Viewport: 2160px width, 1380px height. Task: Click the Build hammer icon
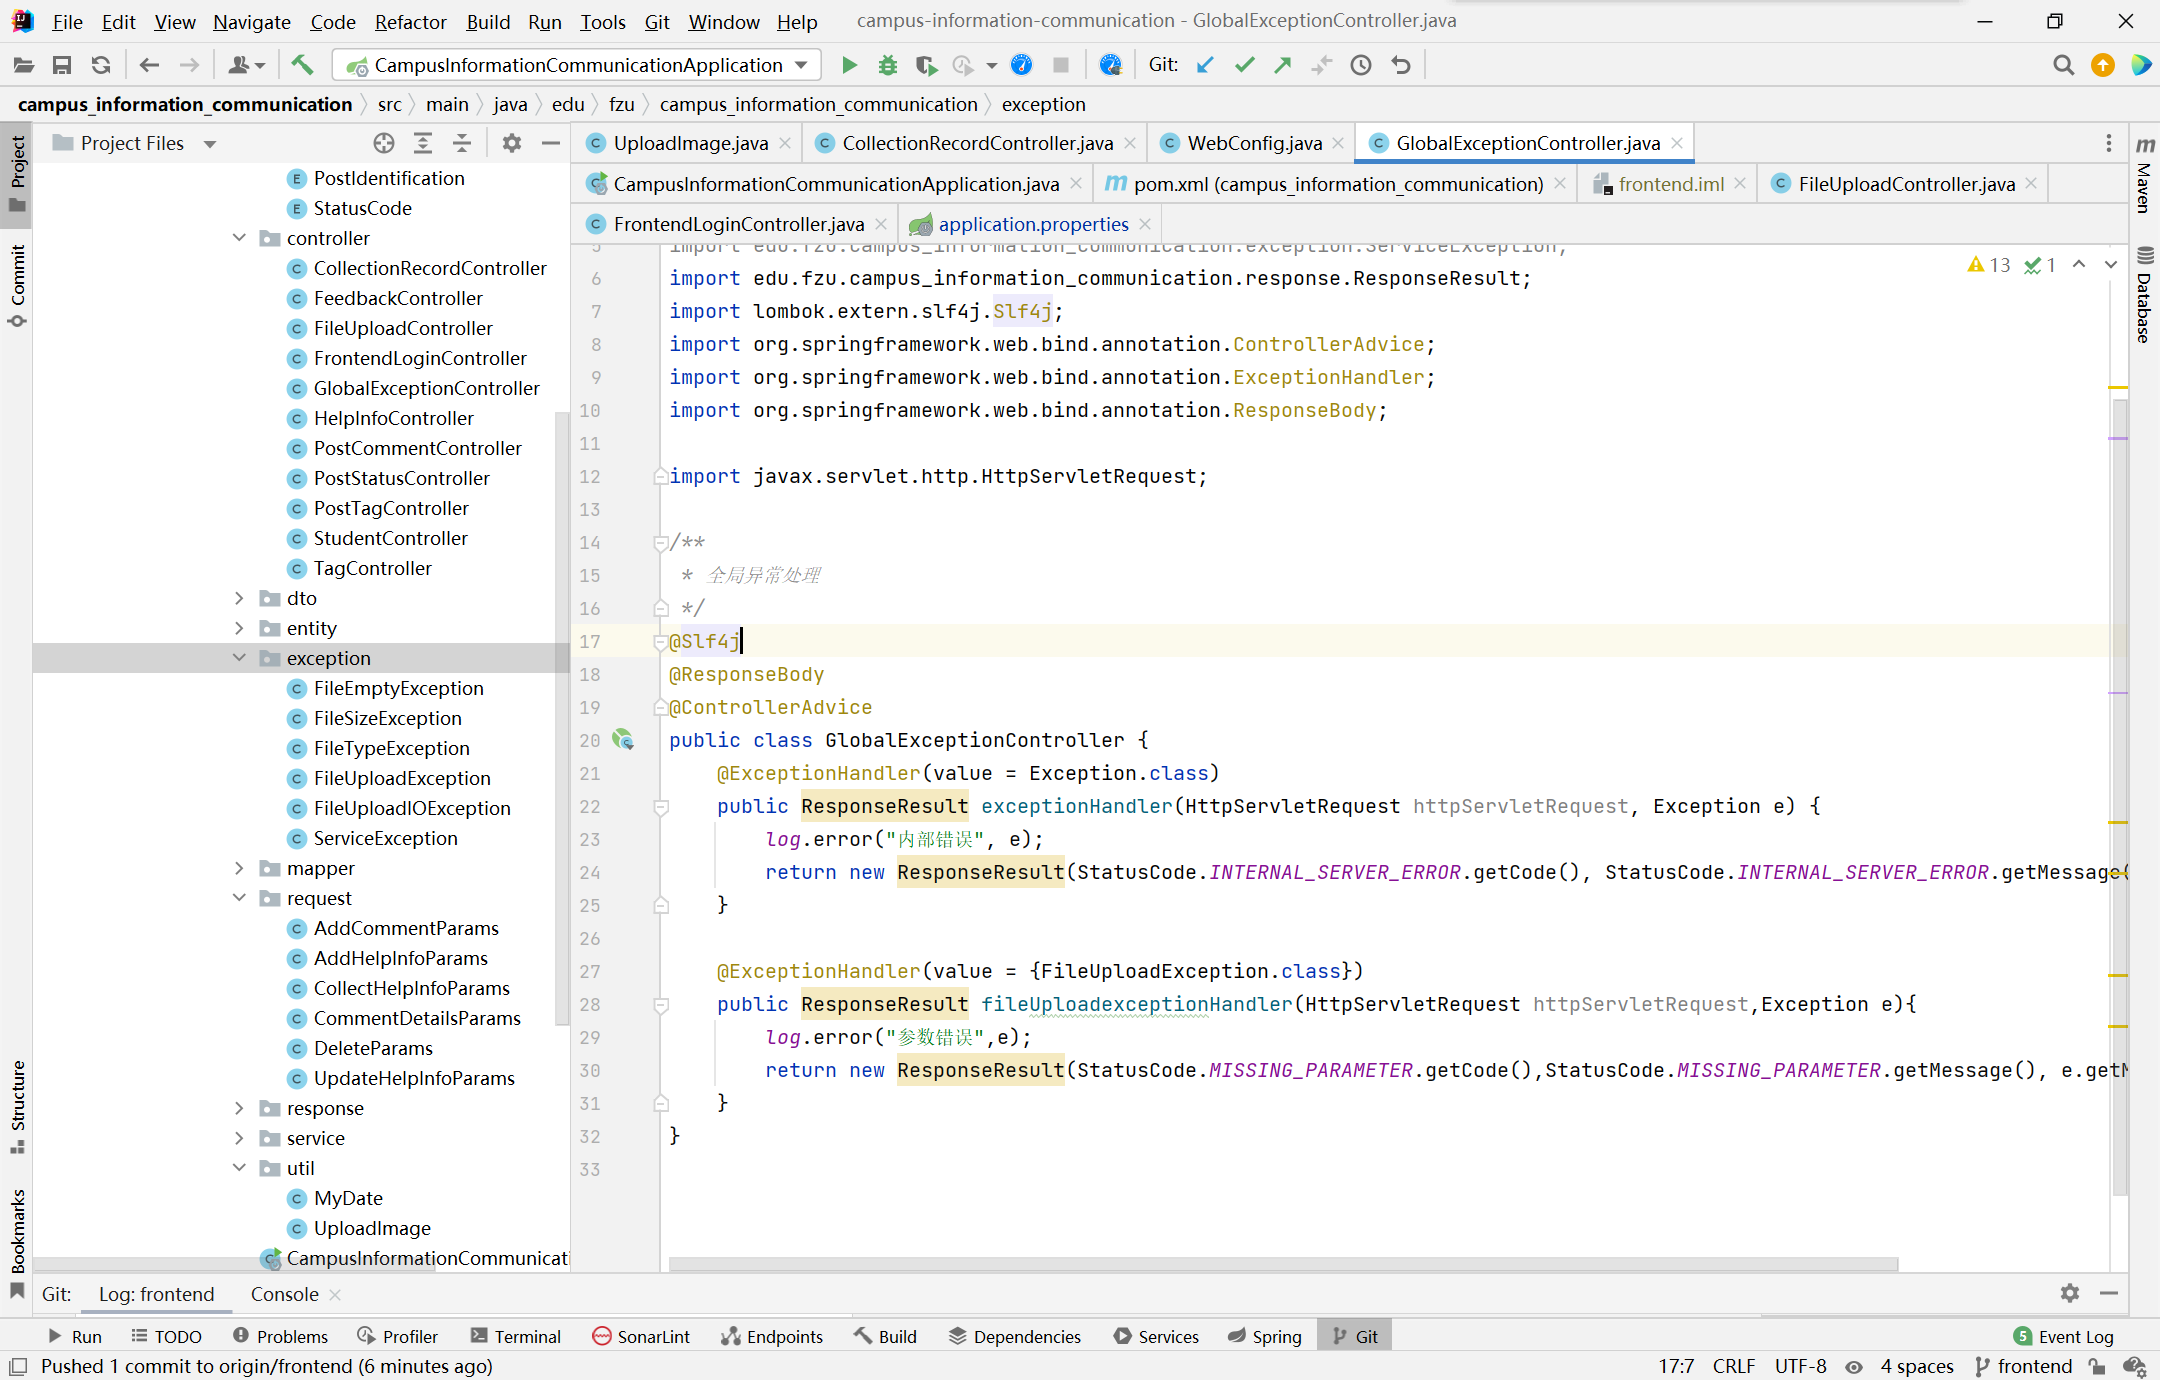coord(302,65)
